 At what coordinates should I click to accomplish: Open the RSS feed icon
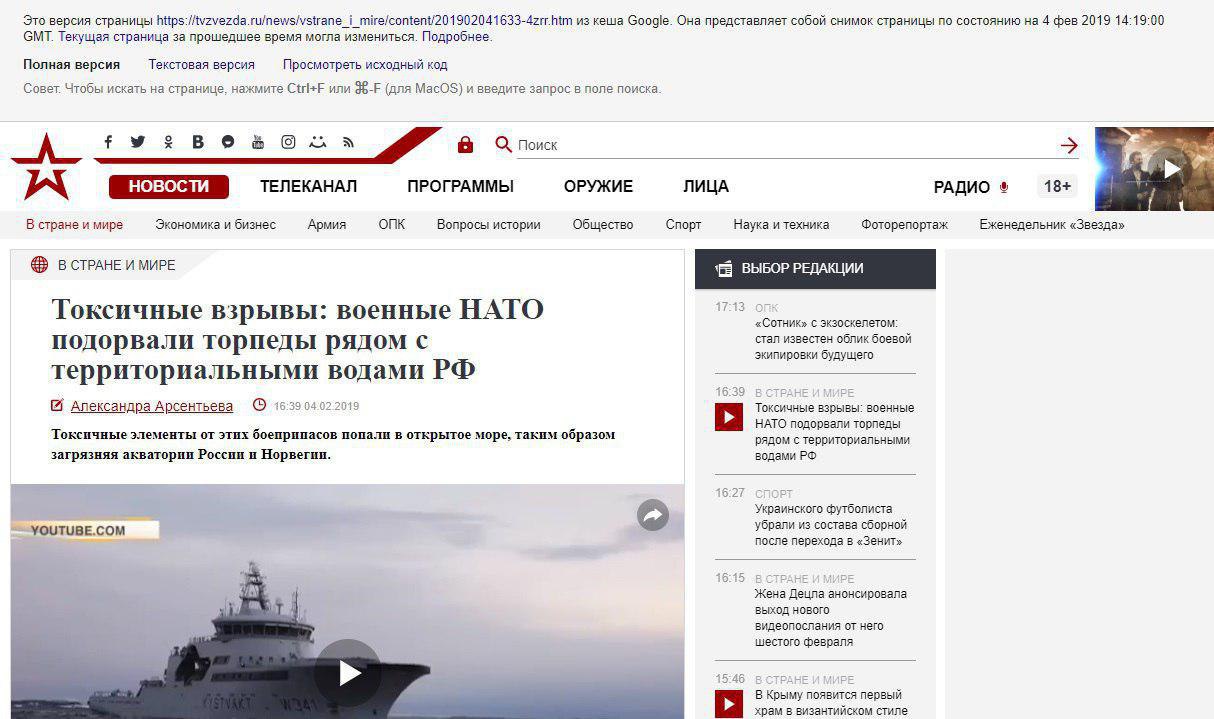click(348, 142)
